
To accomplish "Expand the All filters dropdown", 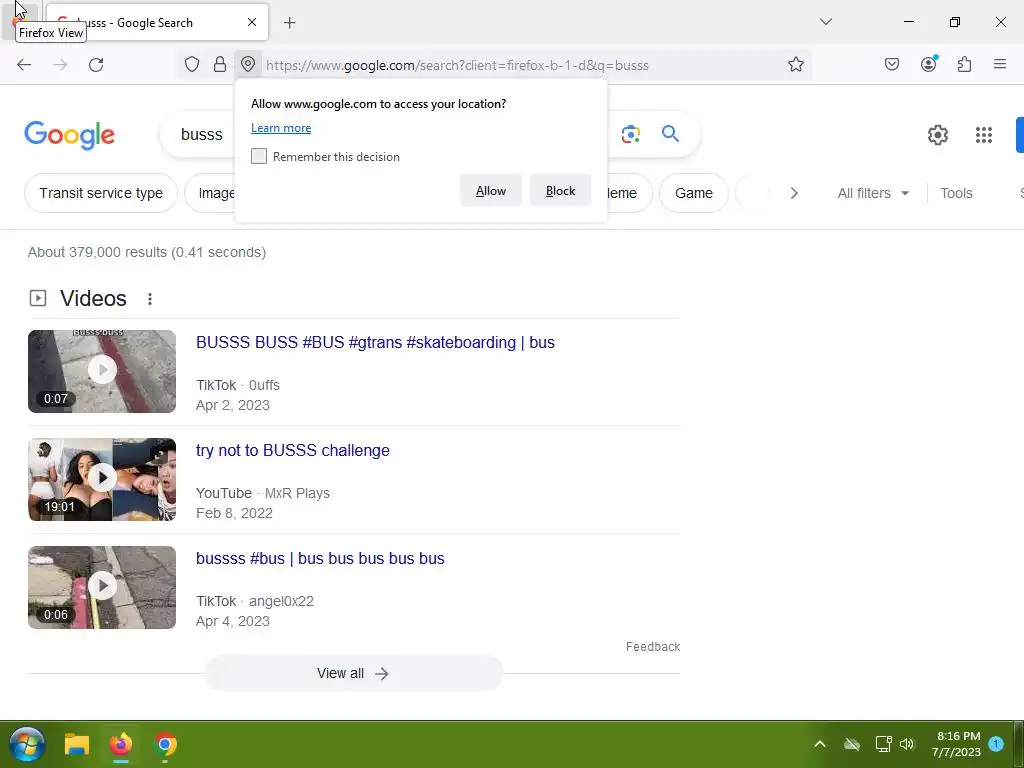I will click(x=873, y=193).
